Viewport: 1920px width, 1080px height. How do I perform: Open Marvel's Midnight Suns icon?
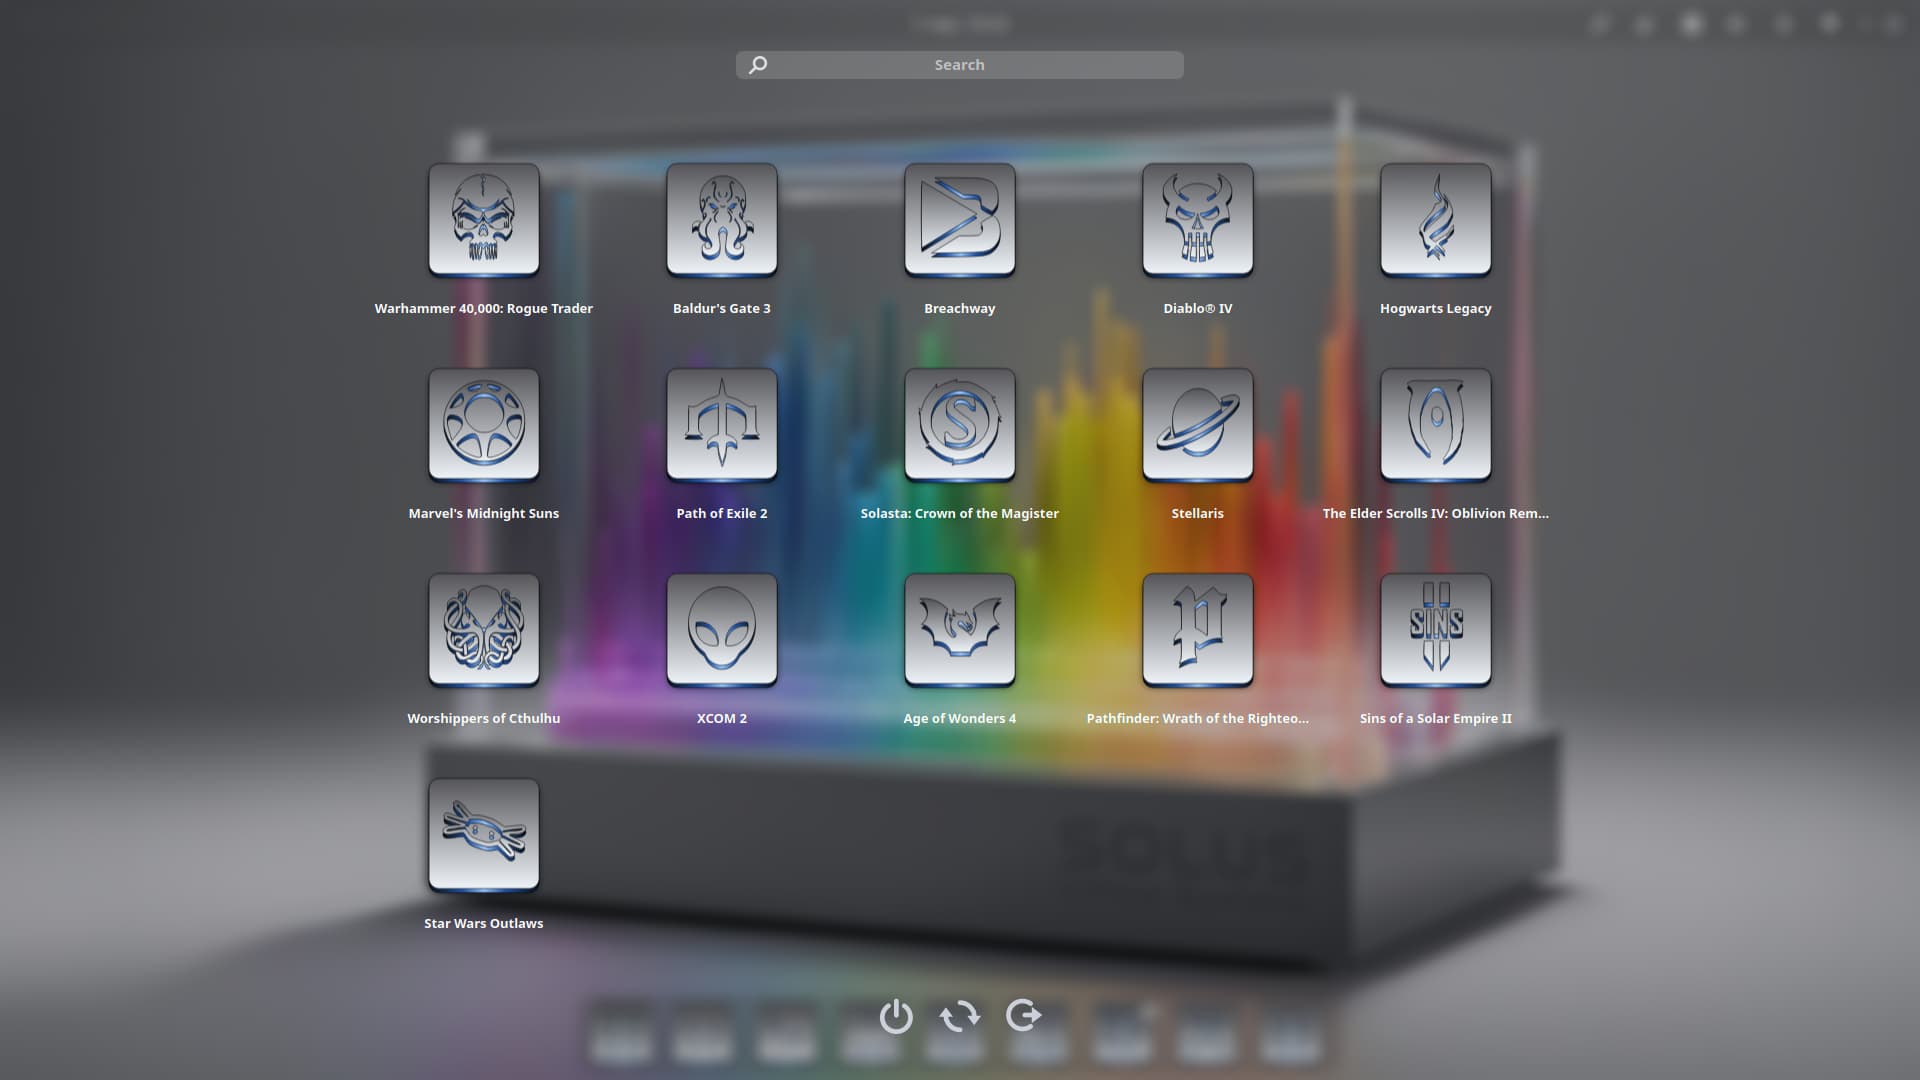coord(484,425)
